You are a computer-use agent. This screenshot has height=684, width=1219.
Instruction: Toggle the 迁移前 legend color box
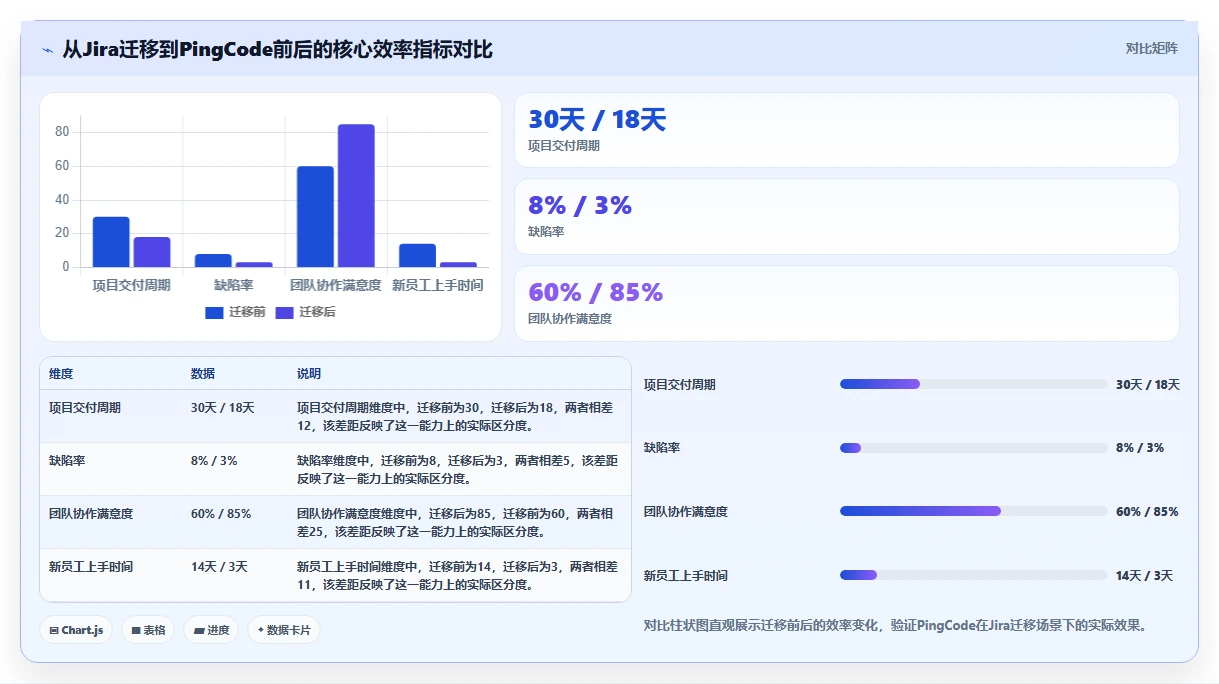click(214, 312)
